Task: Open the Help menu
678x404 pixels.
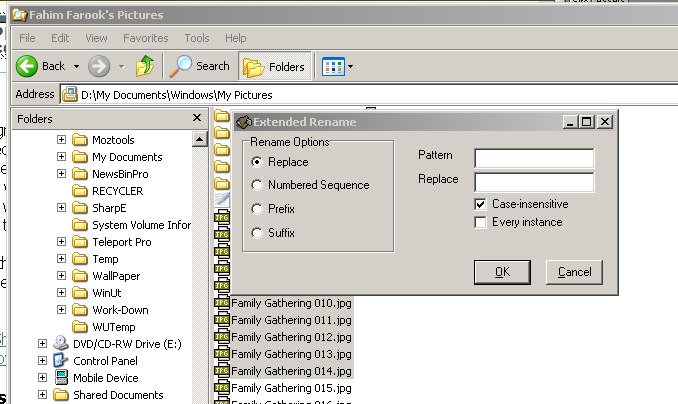Action: point(236,38)
